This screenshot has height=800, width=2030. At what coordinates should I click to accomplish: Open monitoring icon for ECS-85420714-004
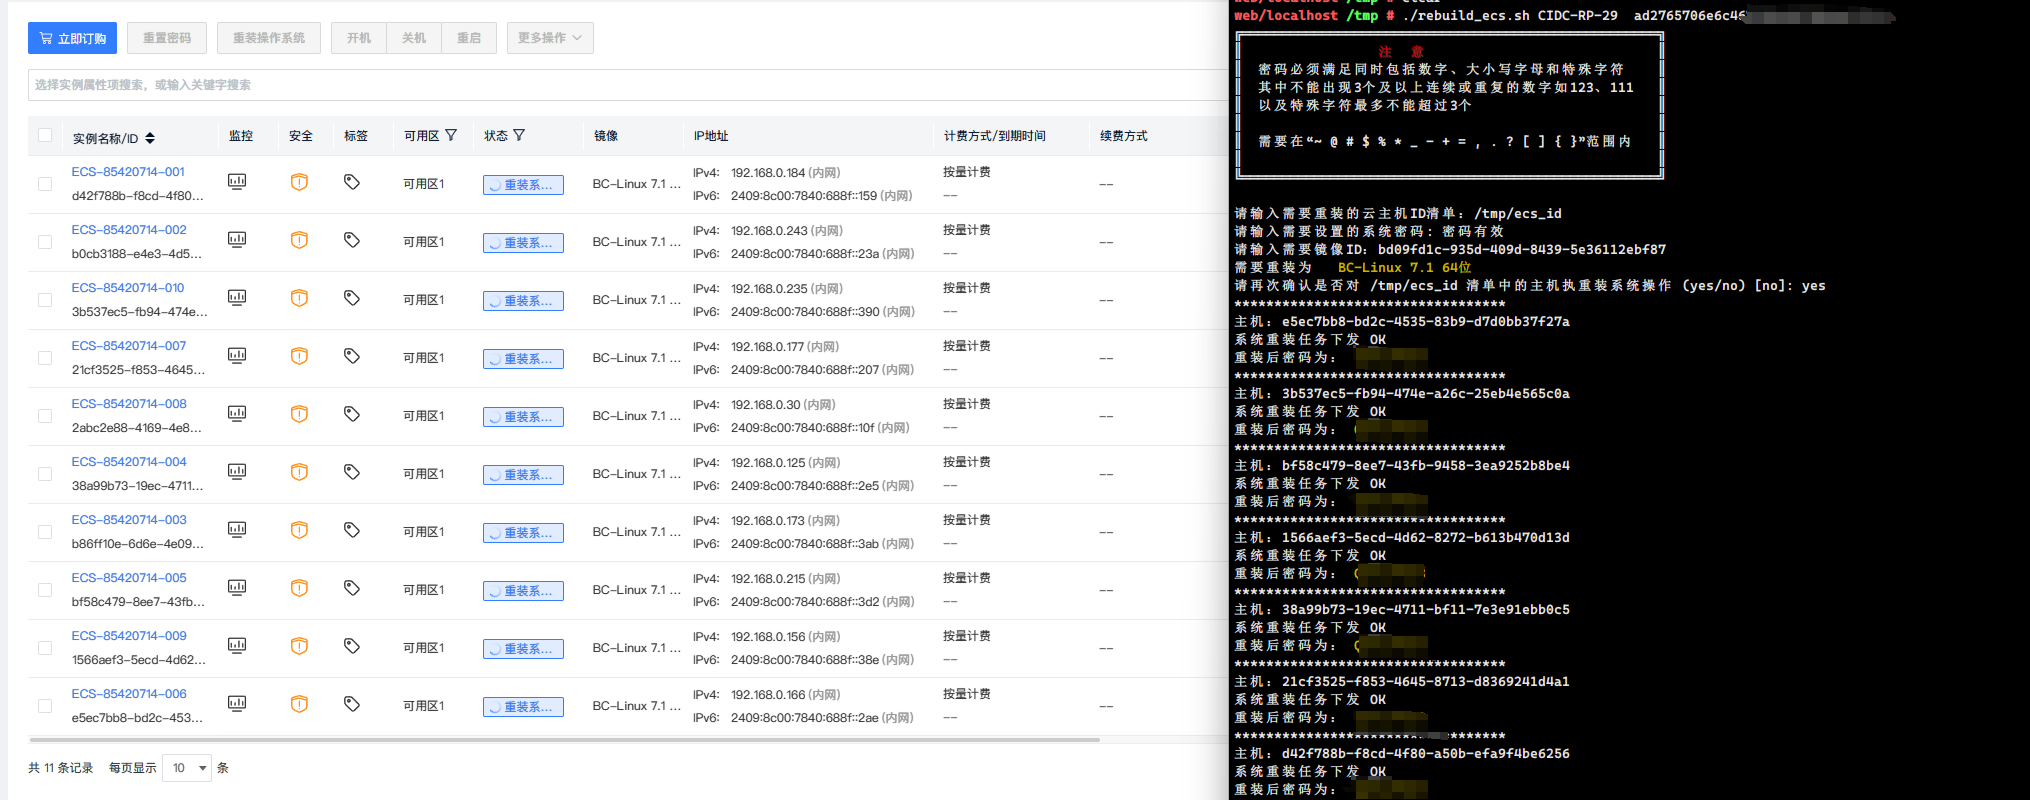237,472
